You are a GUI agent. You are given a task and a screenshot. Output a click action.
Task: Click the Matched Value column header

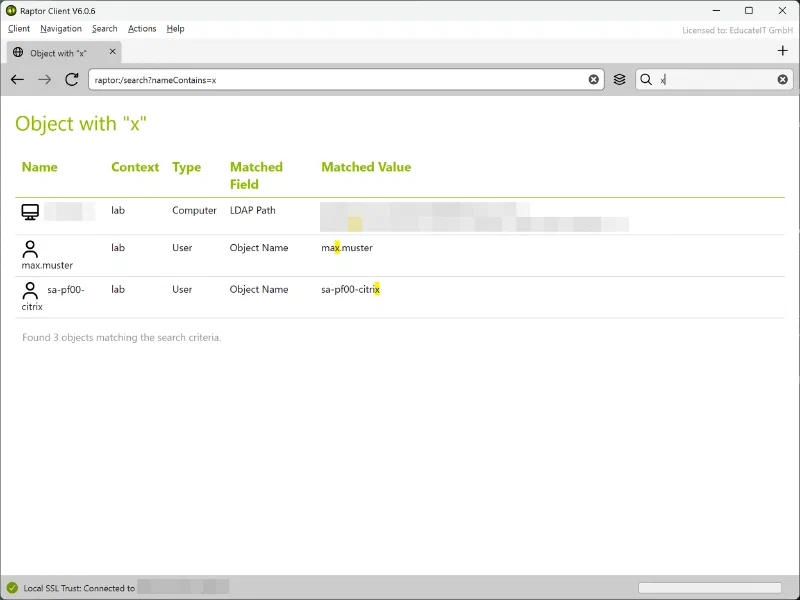point(366,167)
